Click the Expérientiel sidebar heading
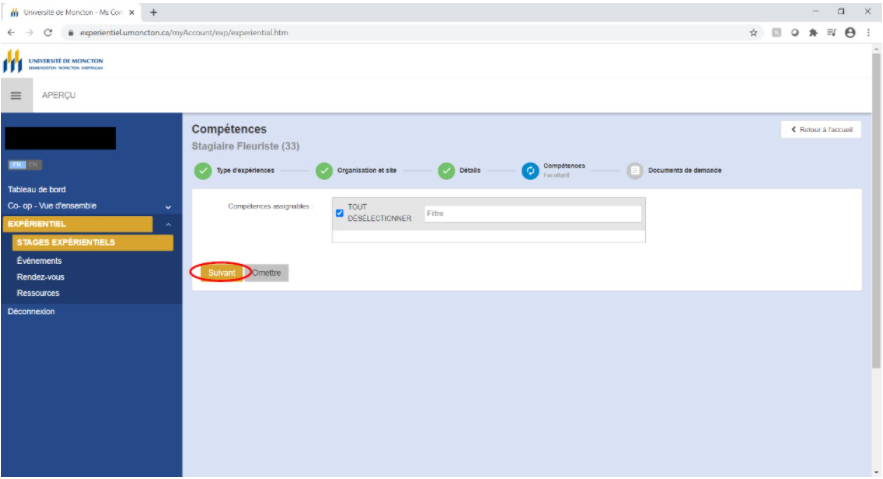 click(78, 224)
